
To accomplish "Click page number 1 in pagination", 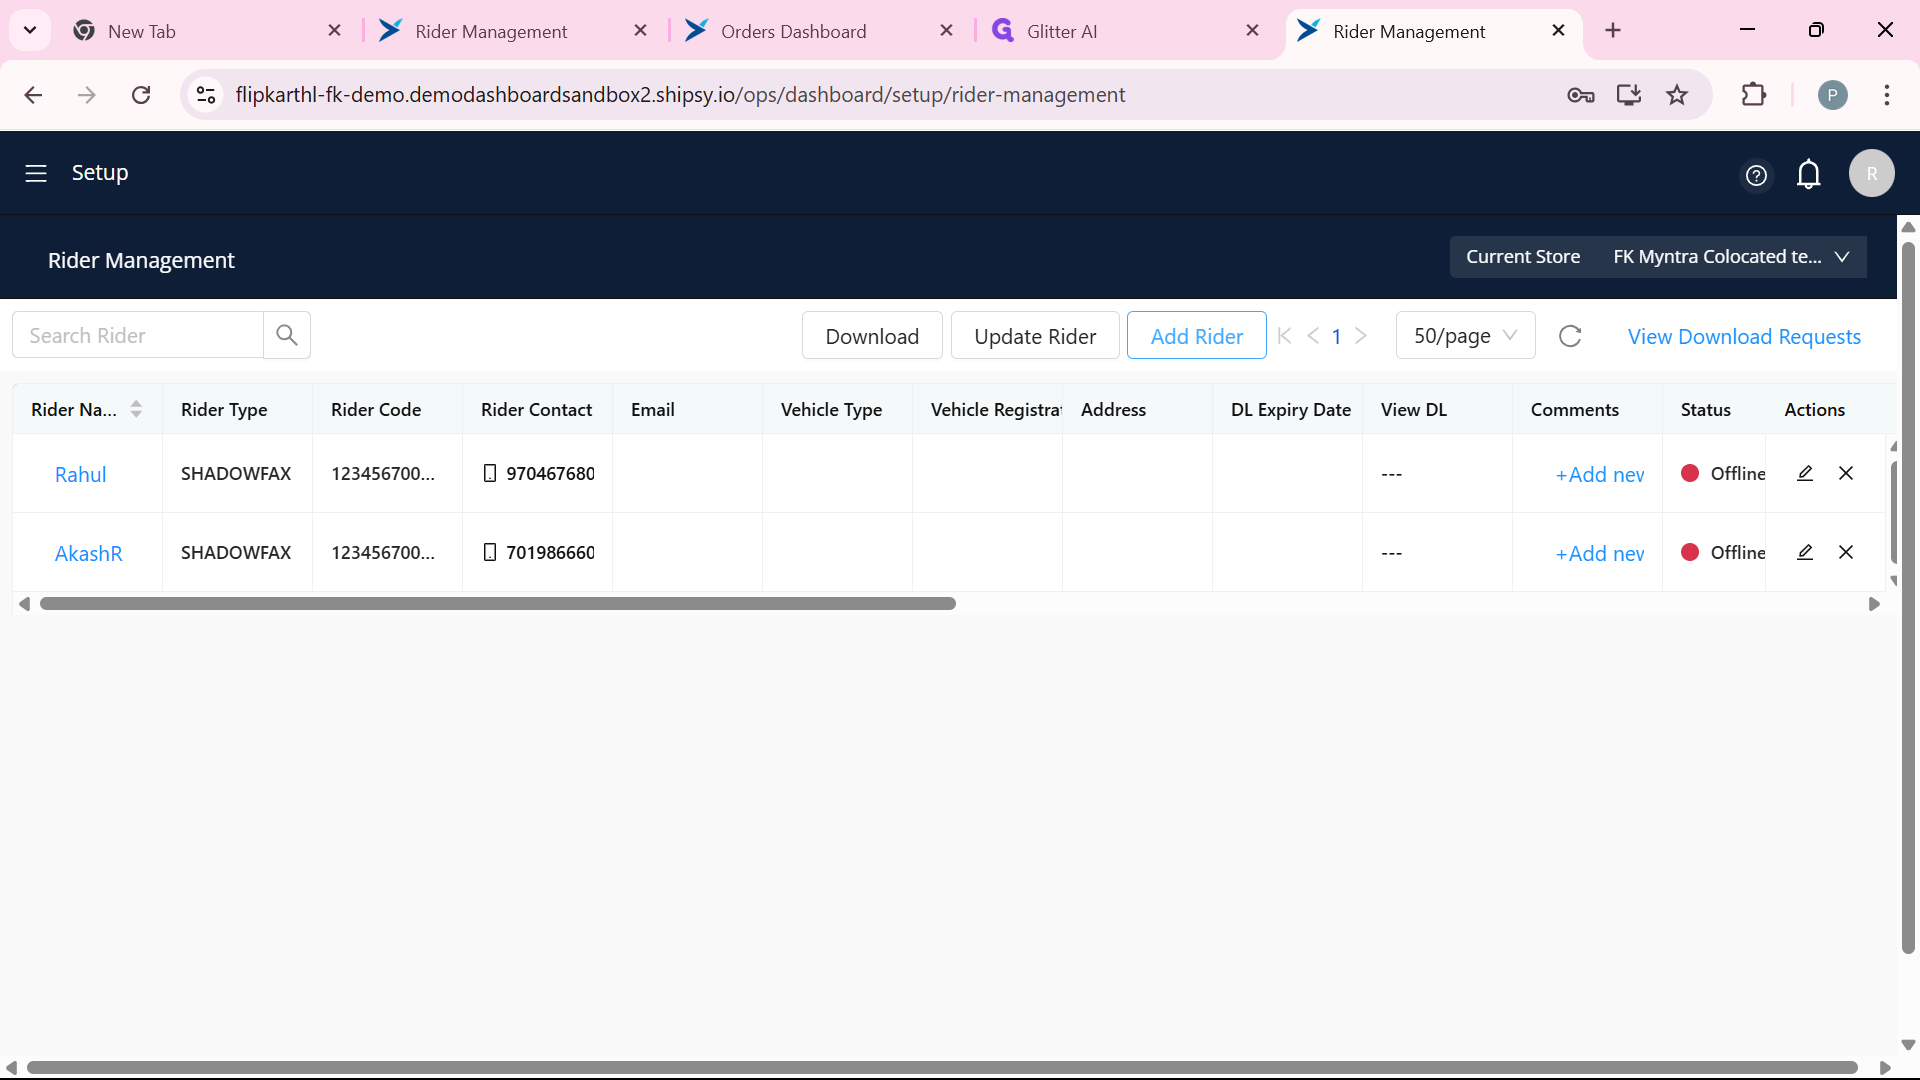I will (x=1336, y=337).
